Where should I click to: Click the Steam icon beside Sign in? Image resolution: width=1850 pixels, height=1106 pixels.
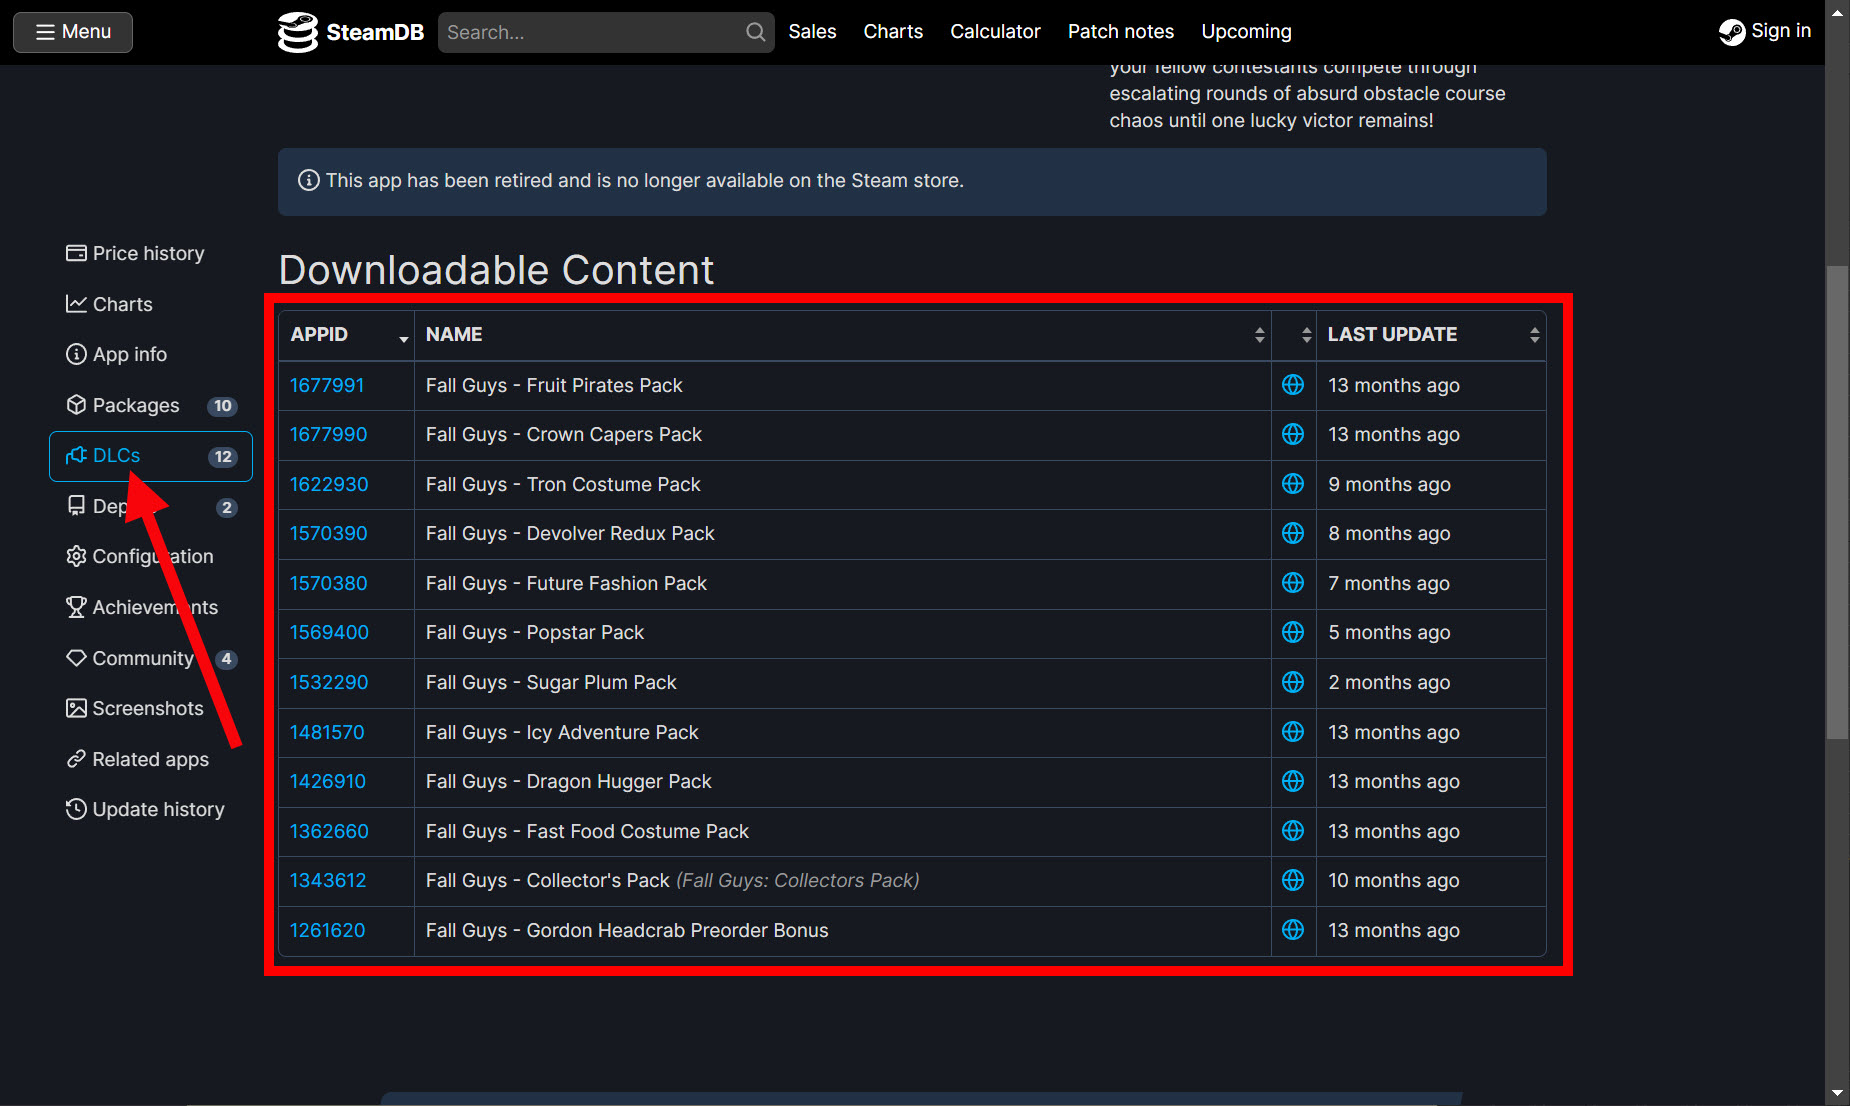pos(1732,32)
